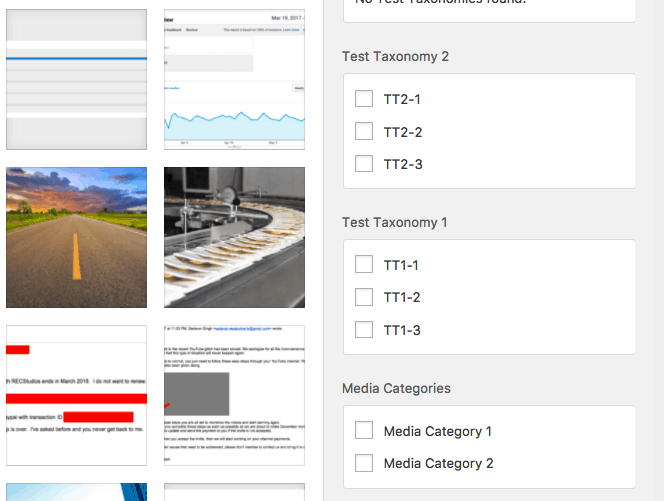664x501 pixels.
Task: Select the TT1-2 checkbox
Action: 364,297
